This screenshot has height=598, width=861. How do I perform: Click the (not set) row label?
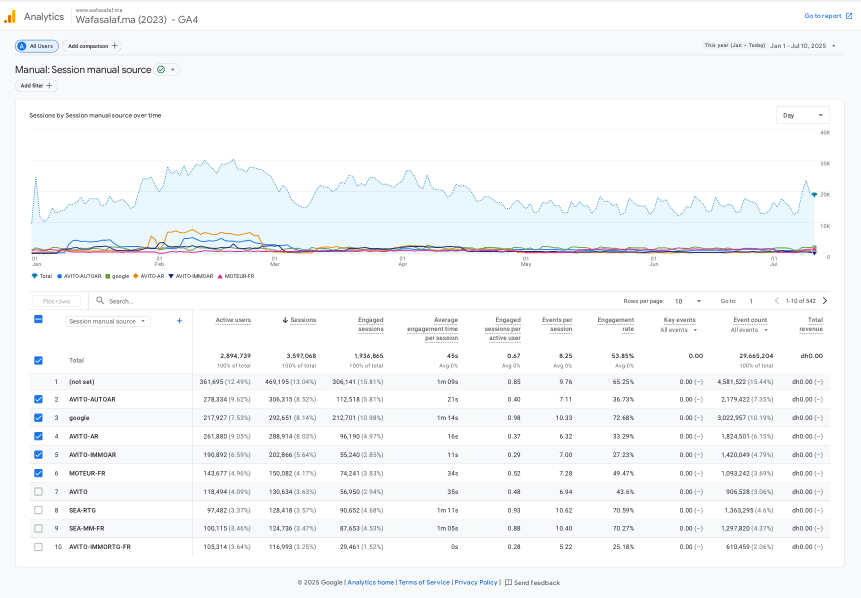click(82, 382)
